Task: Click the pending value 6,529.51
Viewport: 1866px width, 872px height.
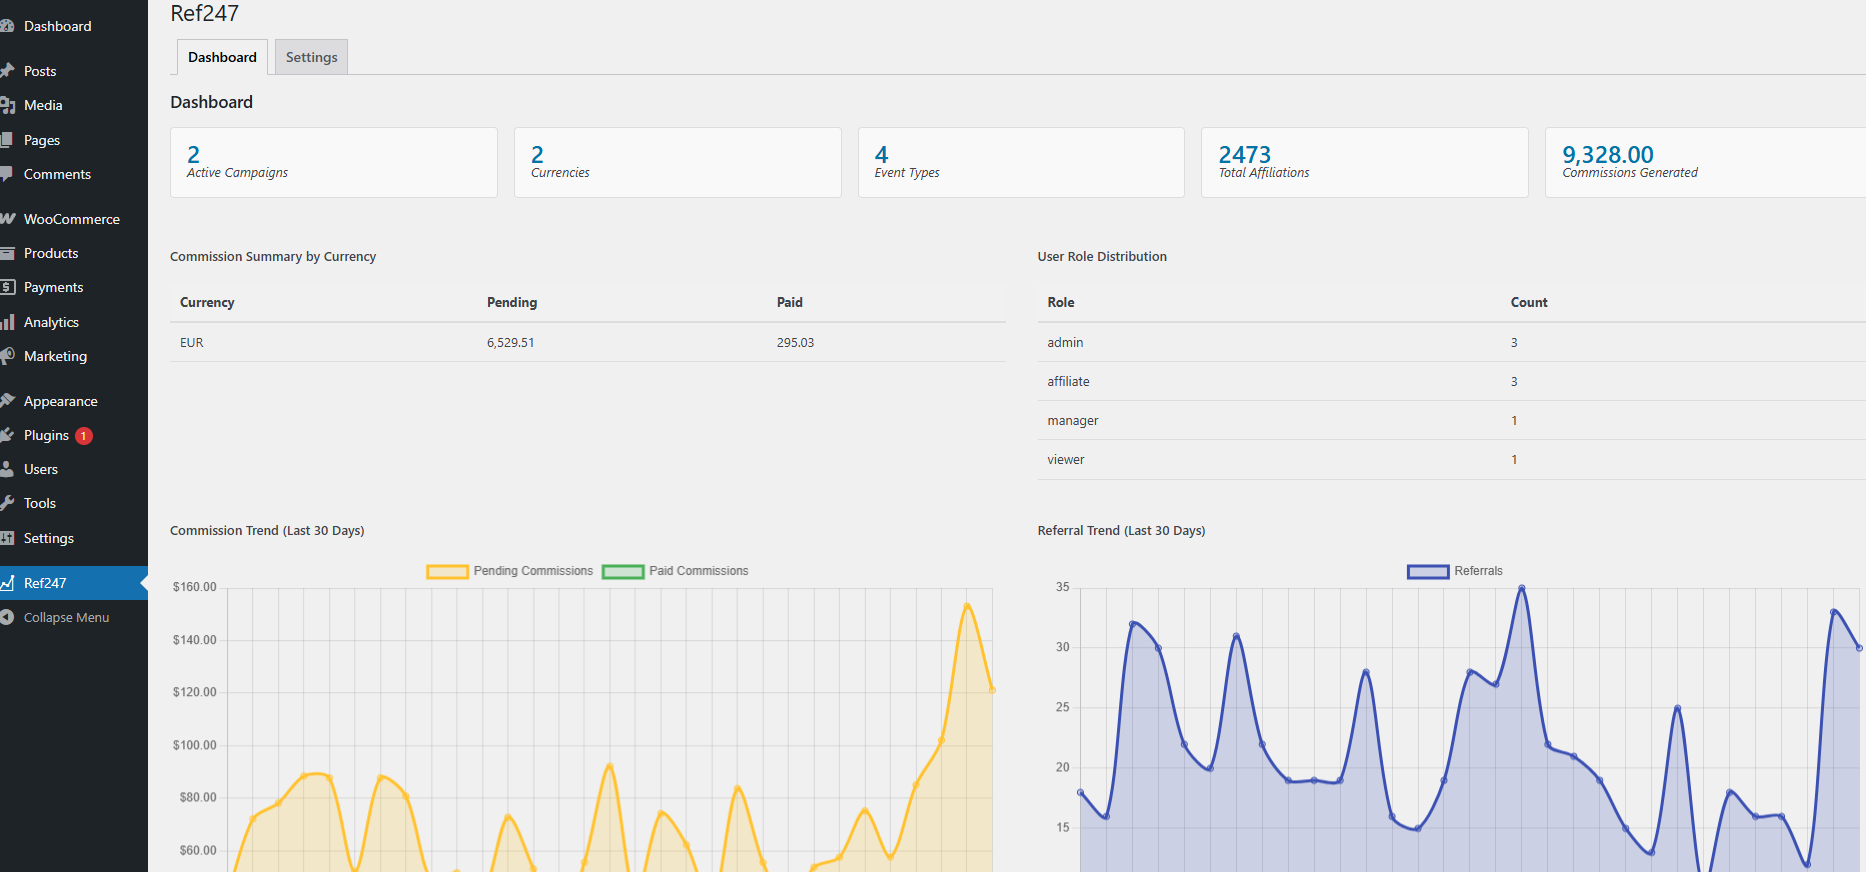Action: (x=510, y=342)
